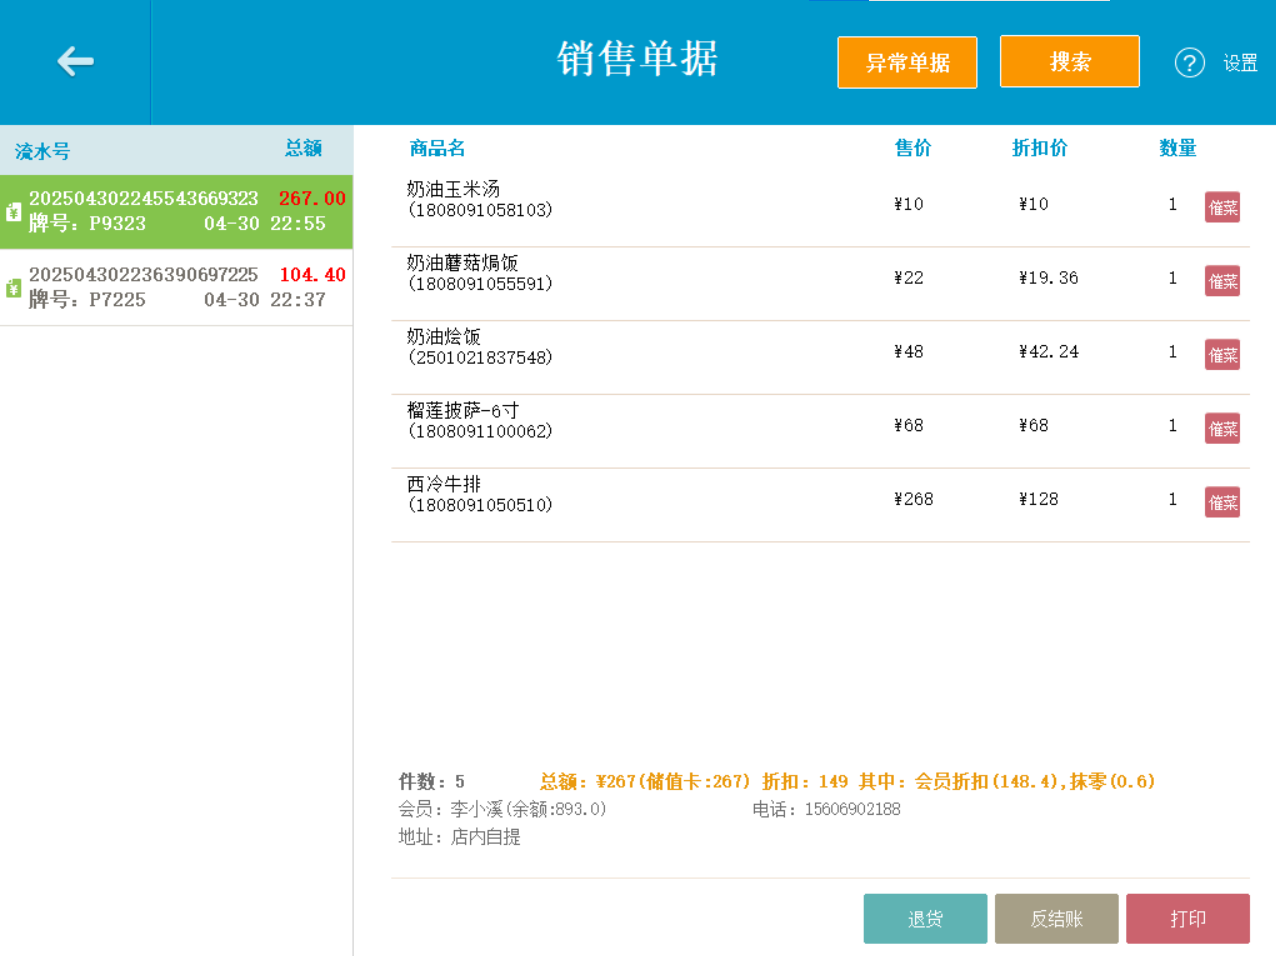Screen dimensions: 1276x956
Task: Click the receipt icon for order P7225
Action: (13, 288)
